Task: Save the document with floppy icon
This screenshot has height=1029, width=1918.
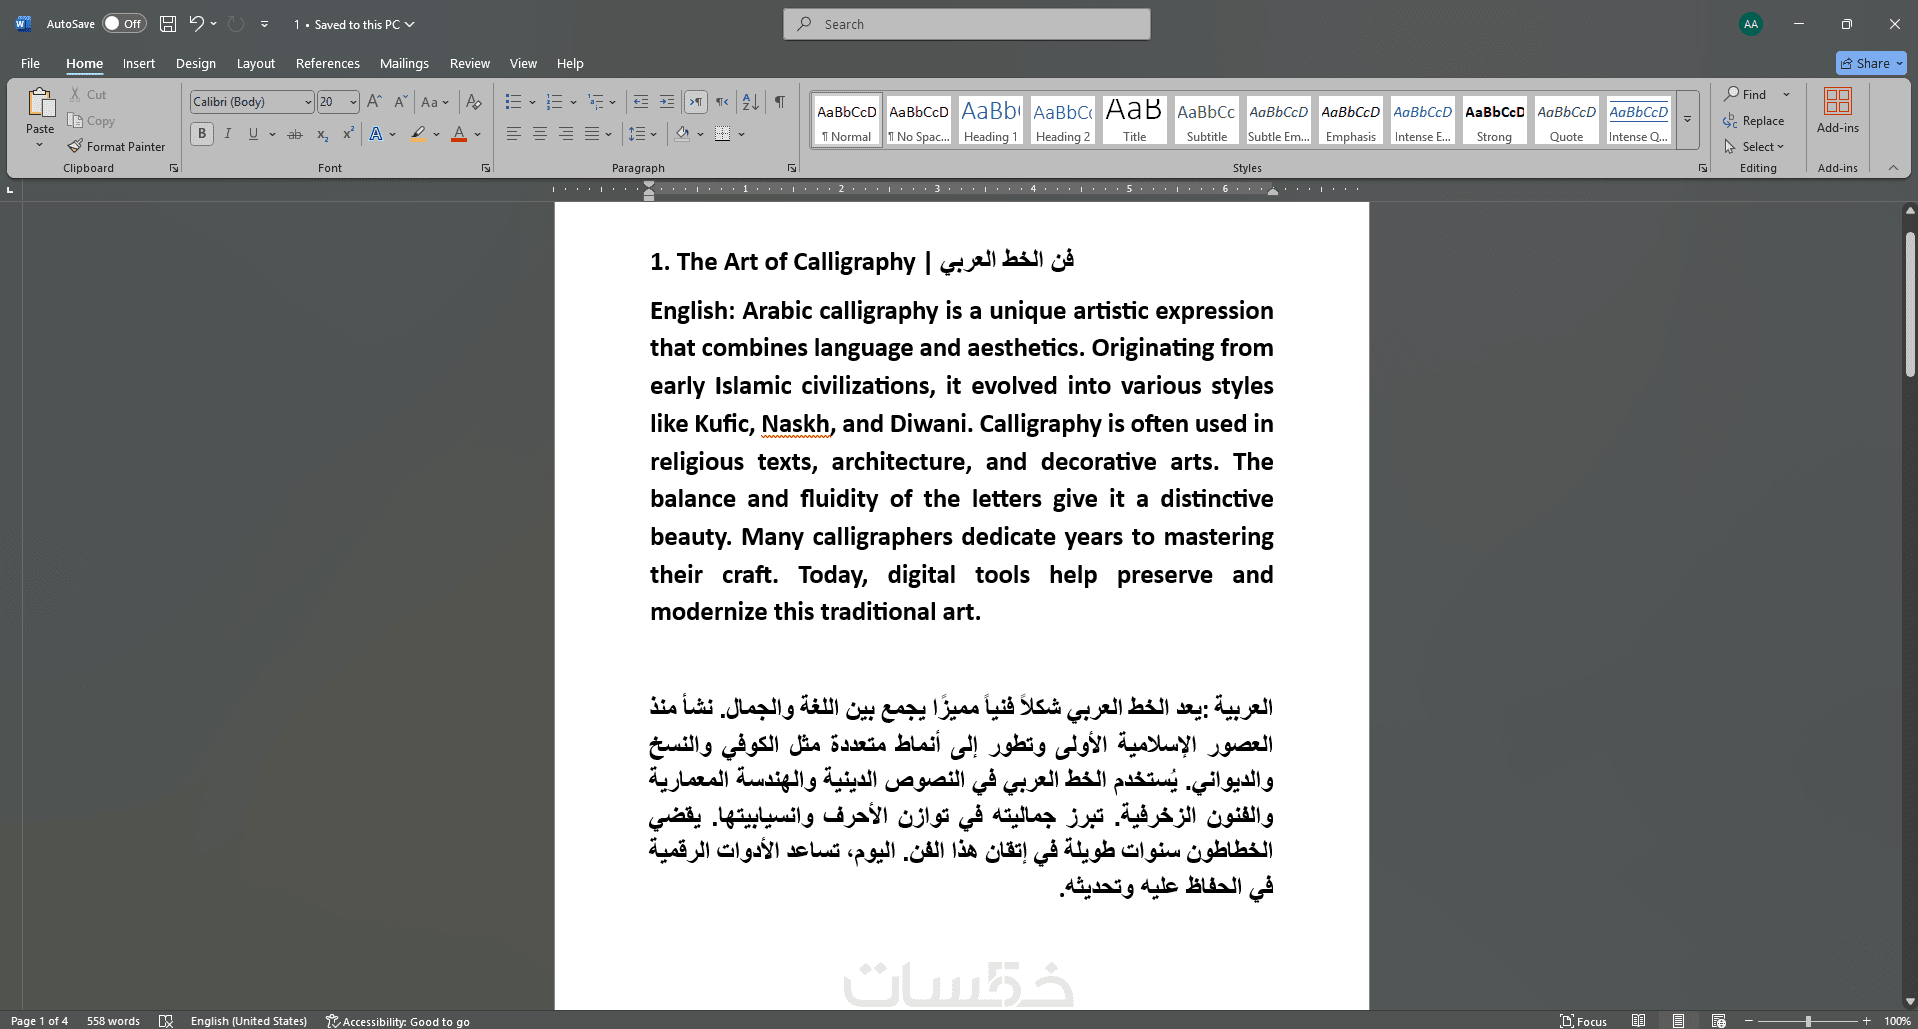Action: tap(168, 24)
